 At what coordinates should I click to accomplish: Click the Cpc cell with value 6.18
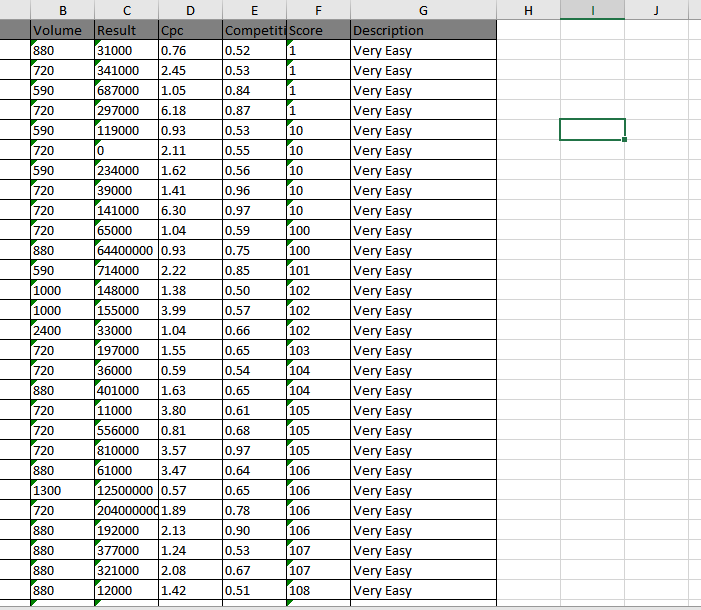pyautogui.click(x=190, y=110)
